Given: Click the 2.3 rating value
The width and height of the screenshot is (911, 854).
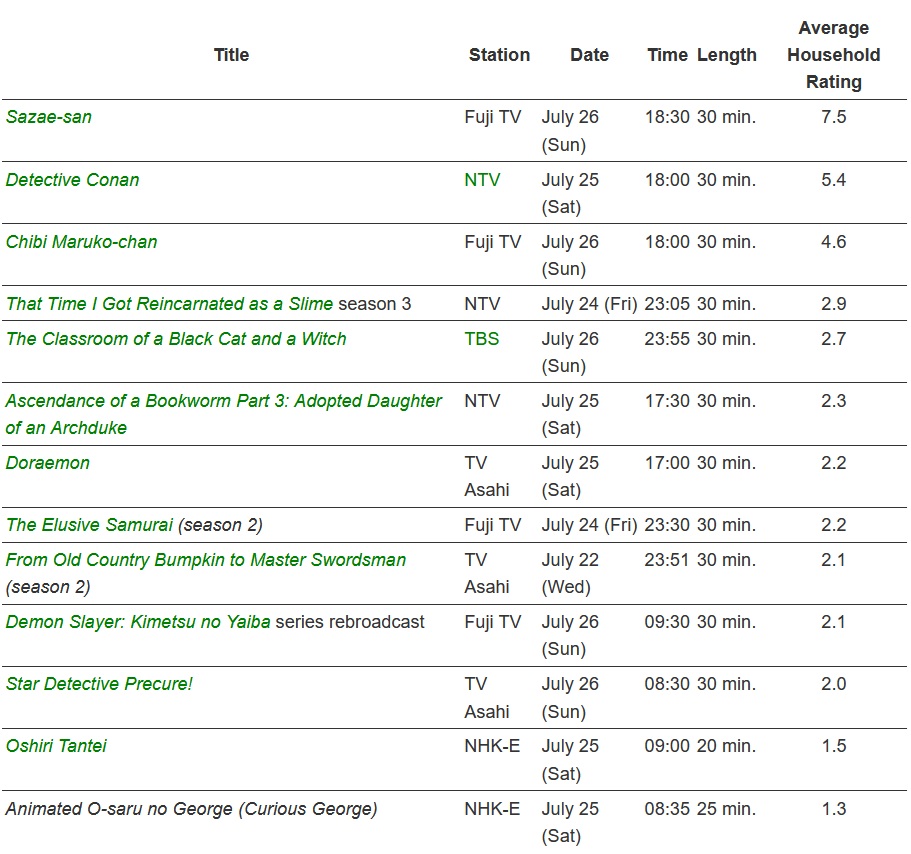Looking at the screenshot, I should 834,401.
